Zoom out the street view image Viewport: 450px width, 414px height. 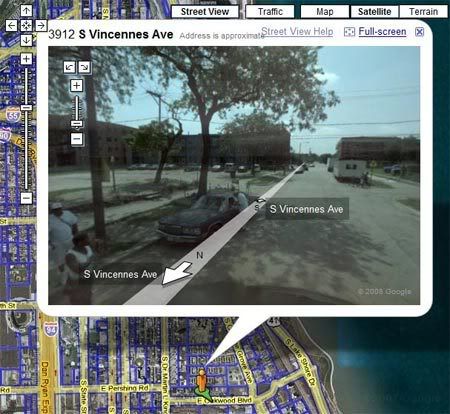coord(77,139)
